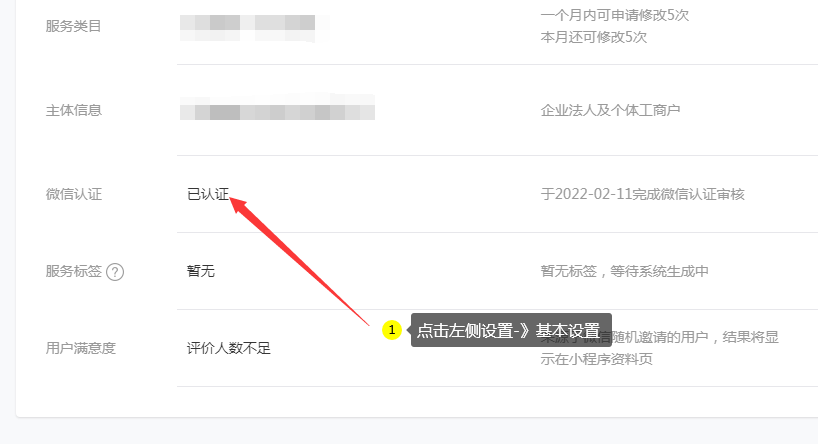Click the 点击左侧设置-》基本设置 tooltip
The width and height of the screenshot is (818, 444).
[511, 330]
